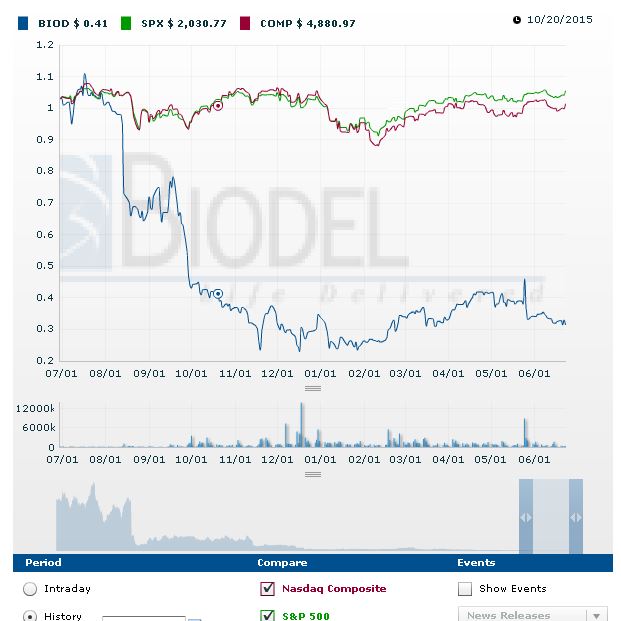This screenshot has height=621, width=621.
Task: Enable the Show Events checkbox
Action: click(x=465, y=589)
